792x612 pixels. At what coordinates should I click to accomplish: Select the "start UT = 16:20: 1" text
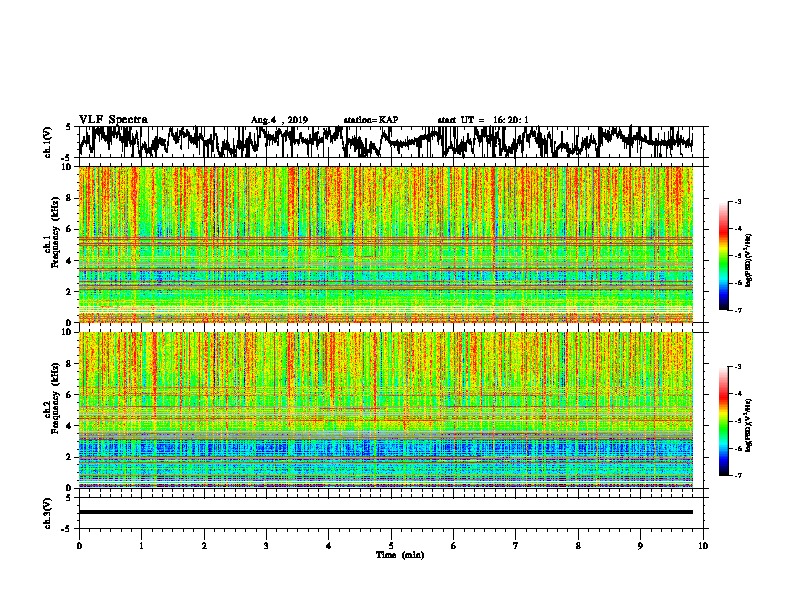[483, 120]
